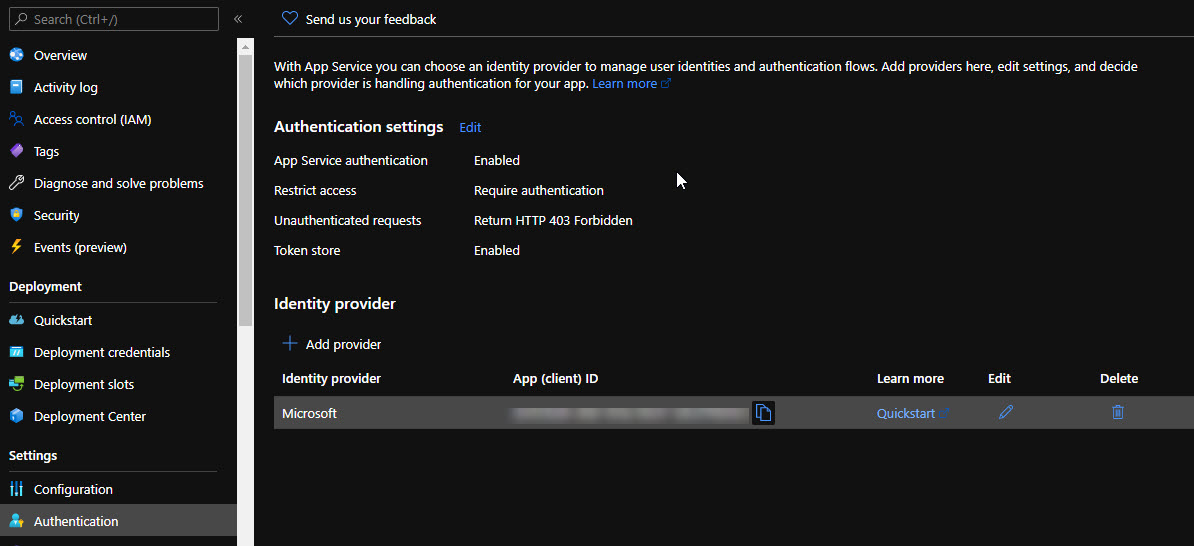
Task: Click the Deployment credentials icon
Action: (16, 352)
